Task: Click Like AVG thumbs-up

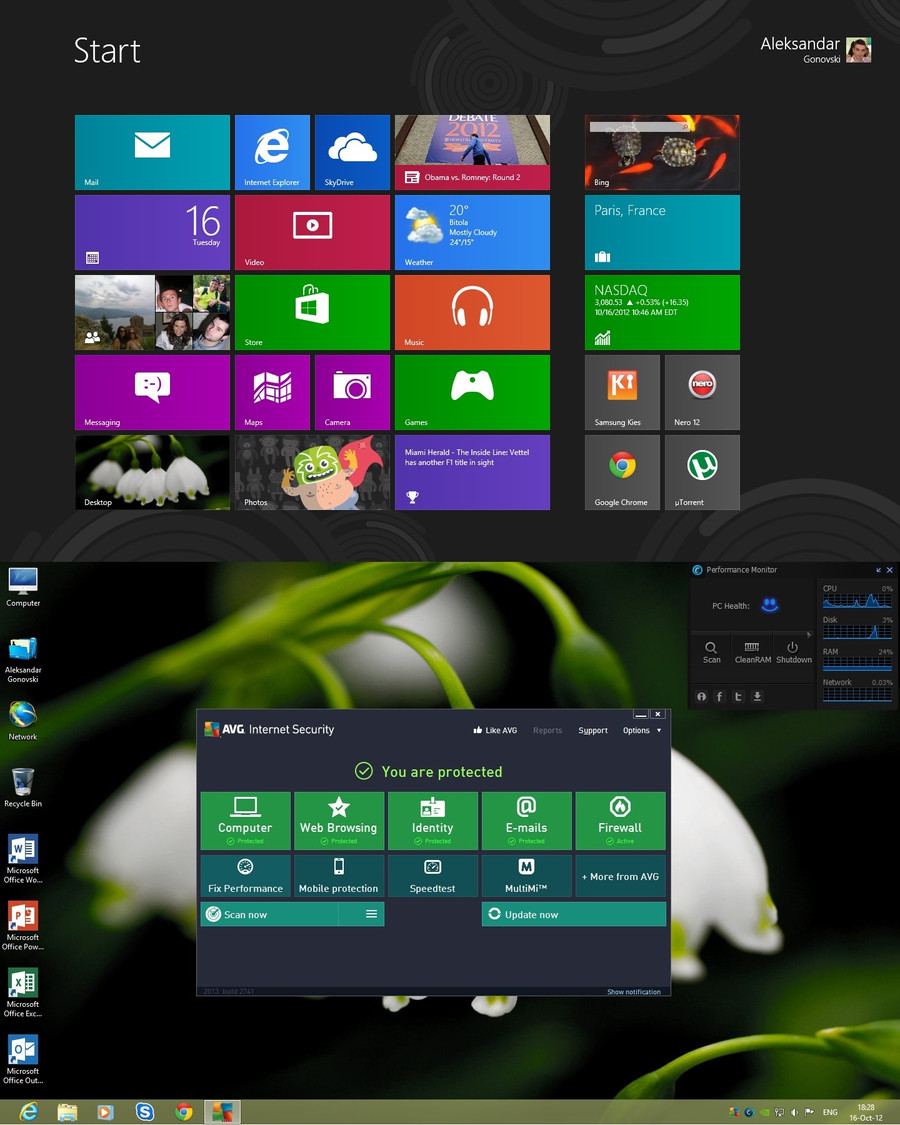Action: [495, 730]
